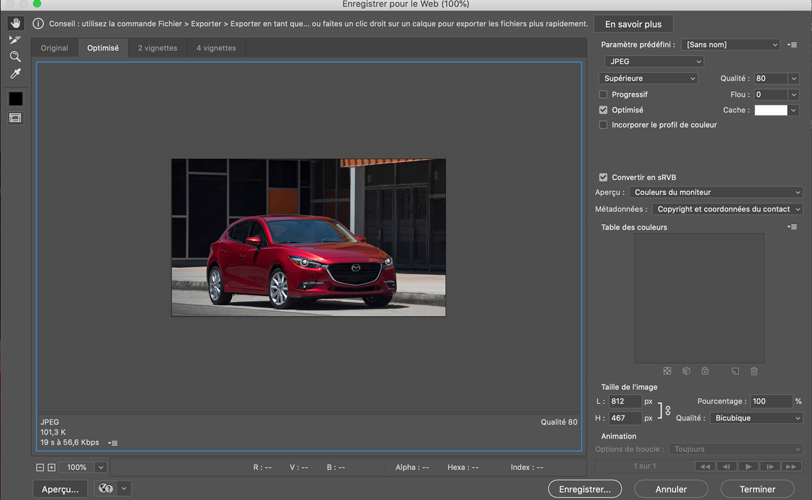Click Terminer button
Viewport: 812px width, 500px height.
[x=757, y=489]
